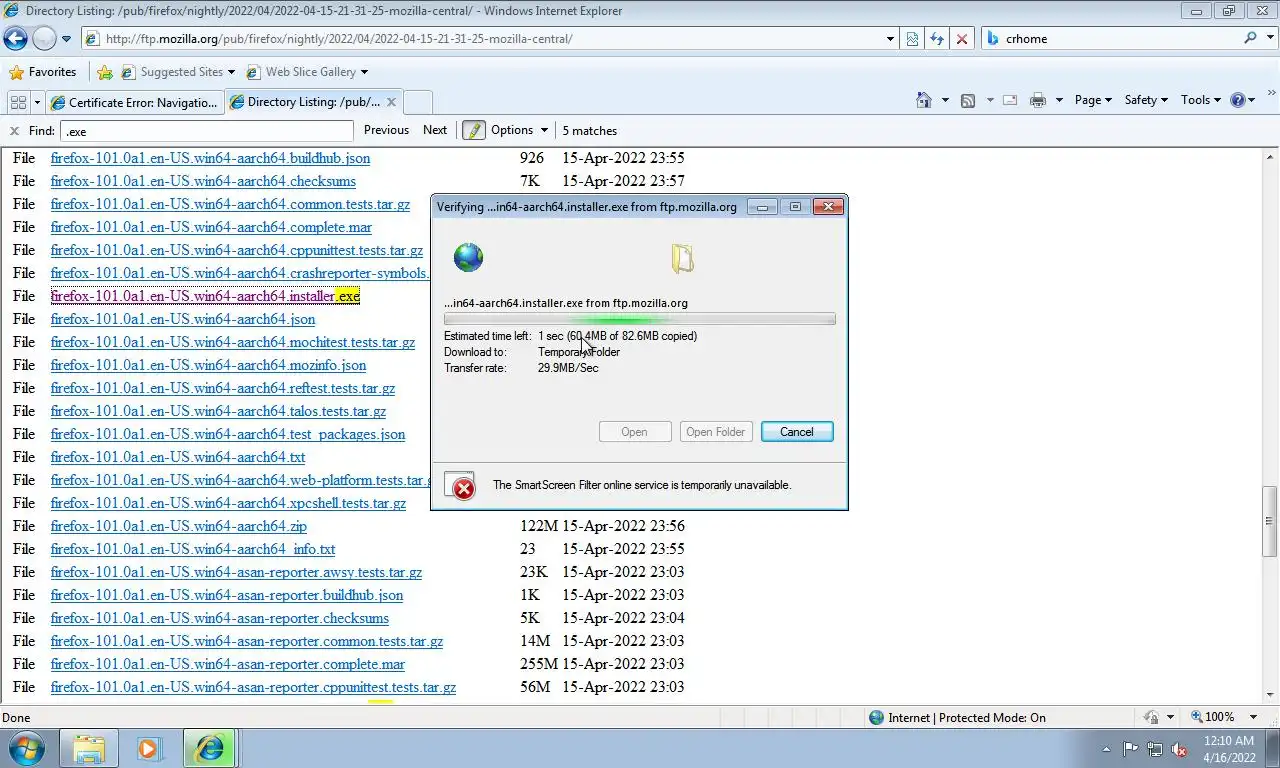Click Internet Protected Mode status entry
This screenshot has height=768, width=1280.
[x=957, y=717]
